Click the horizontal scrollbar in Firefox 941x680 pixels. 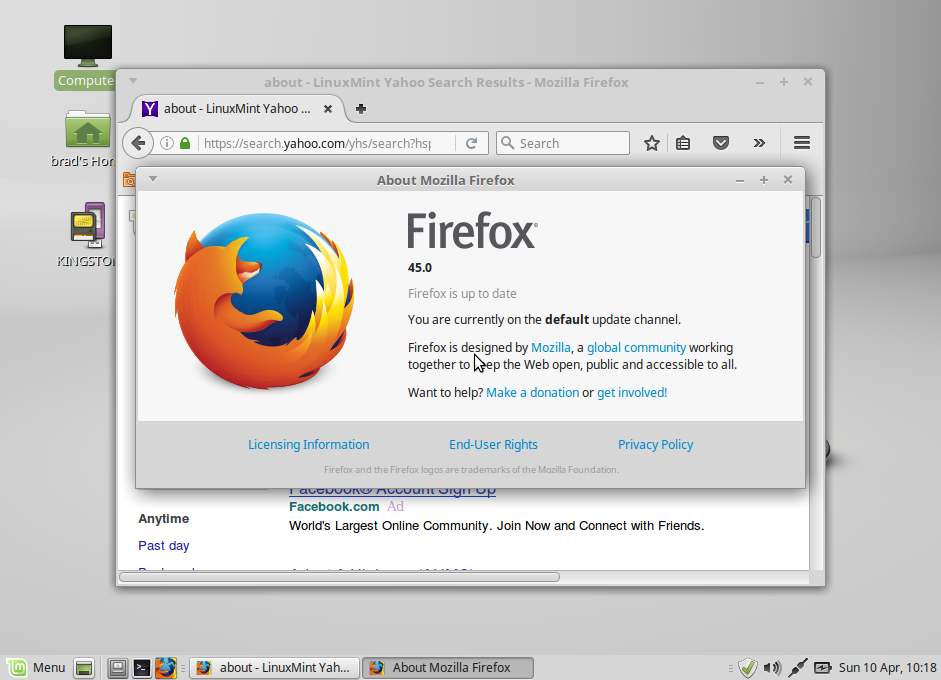coord(339,577)
